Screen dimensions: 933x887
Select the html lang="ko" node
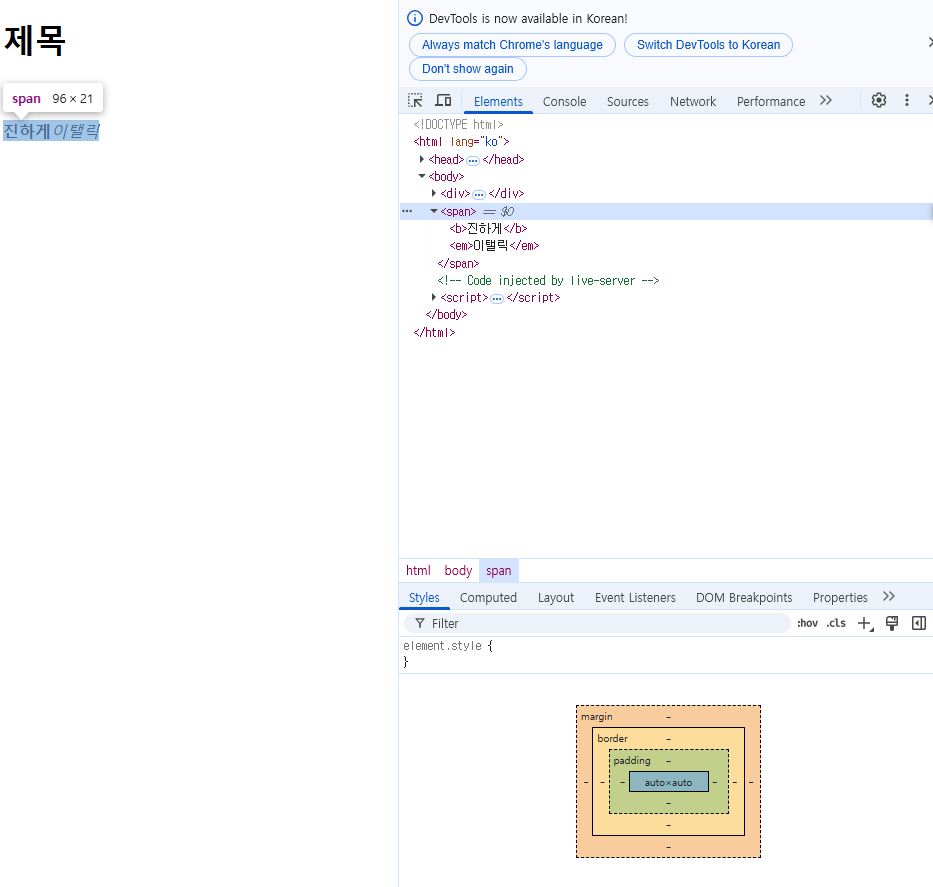(x=461, y=142)
